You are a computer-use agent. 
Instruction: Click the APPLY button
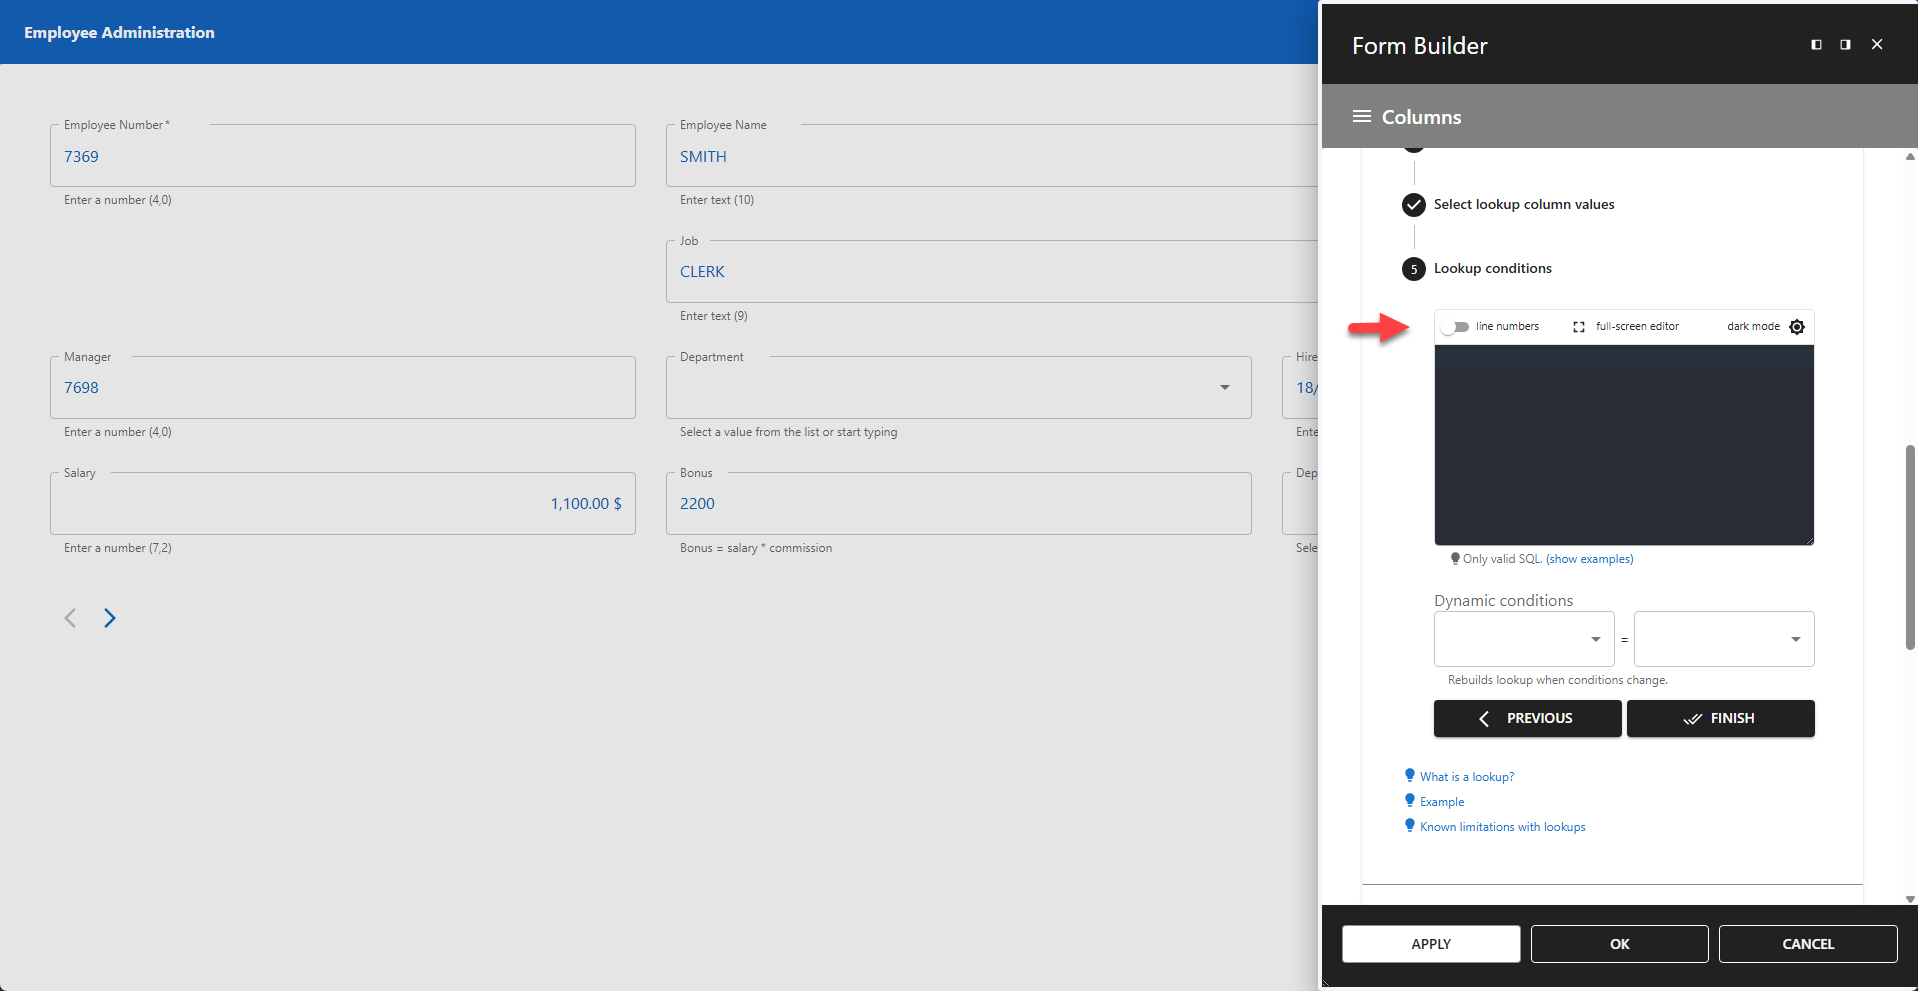coord(1430,943)
